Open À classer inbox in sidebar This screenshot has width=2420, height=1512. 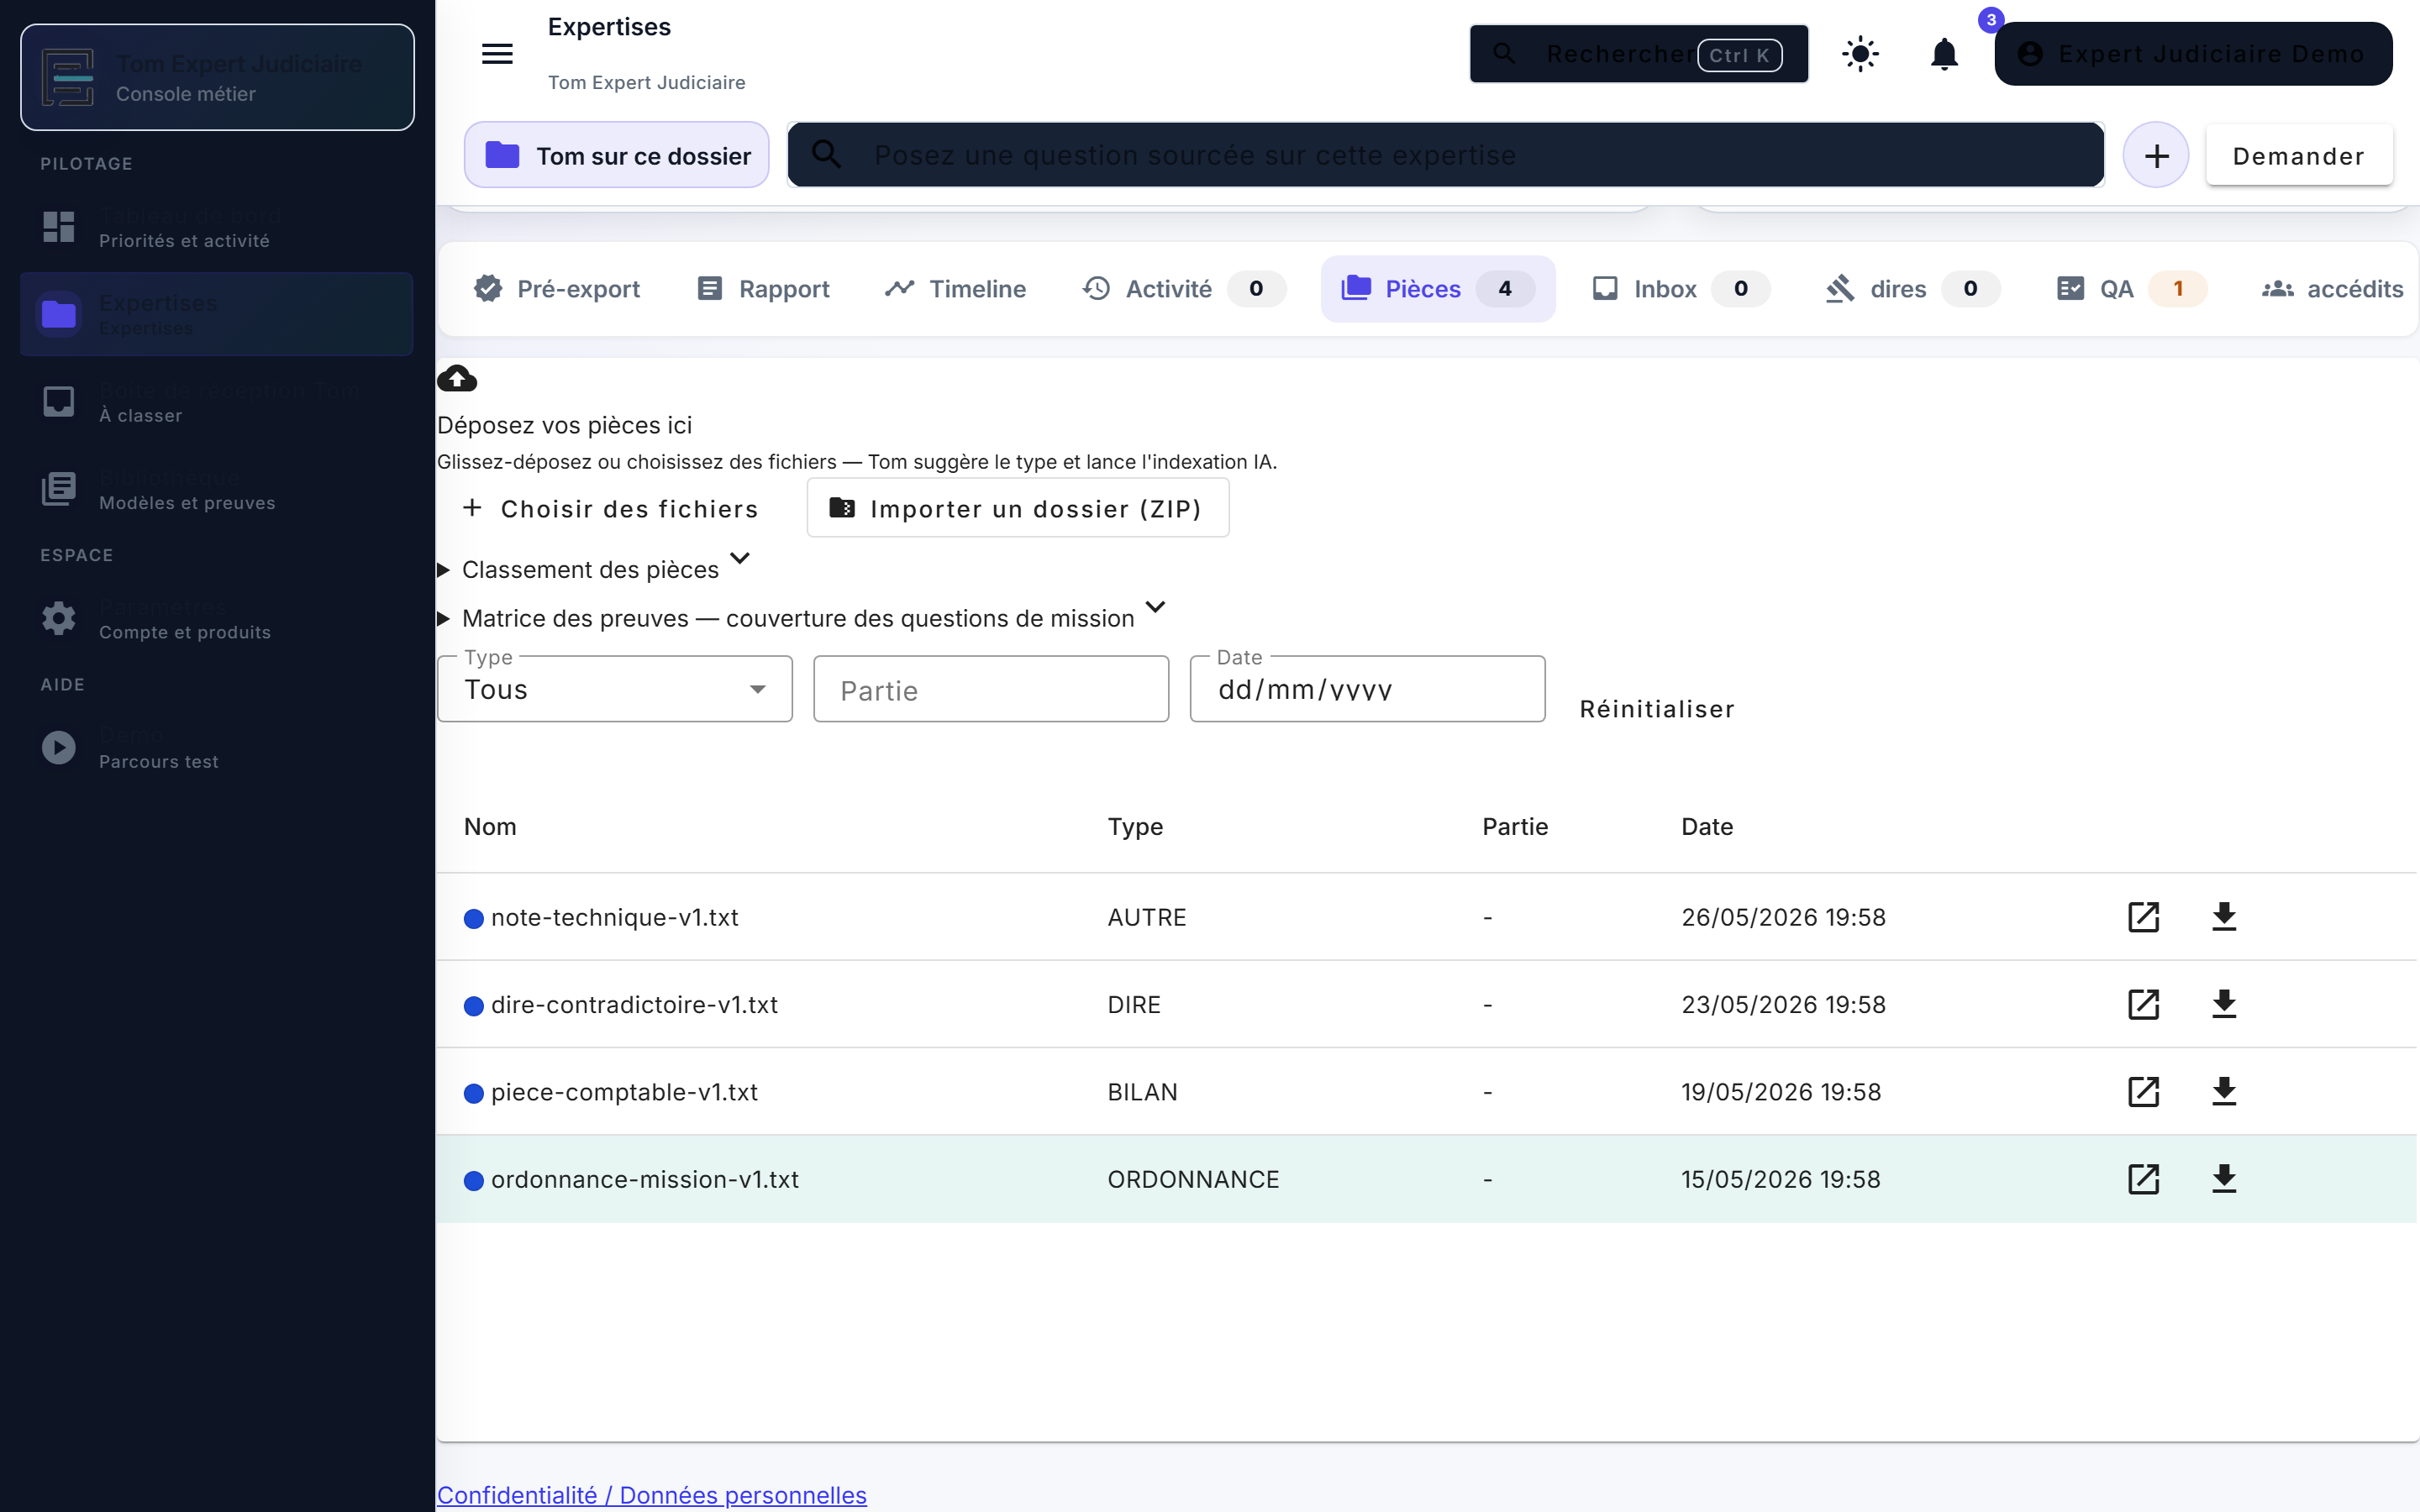[x=217, y=402]
